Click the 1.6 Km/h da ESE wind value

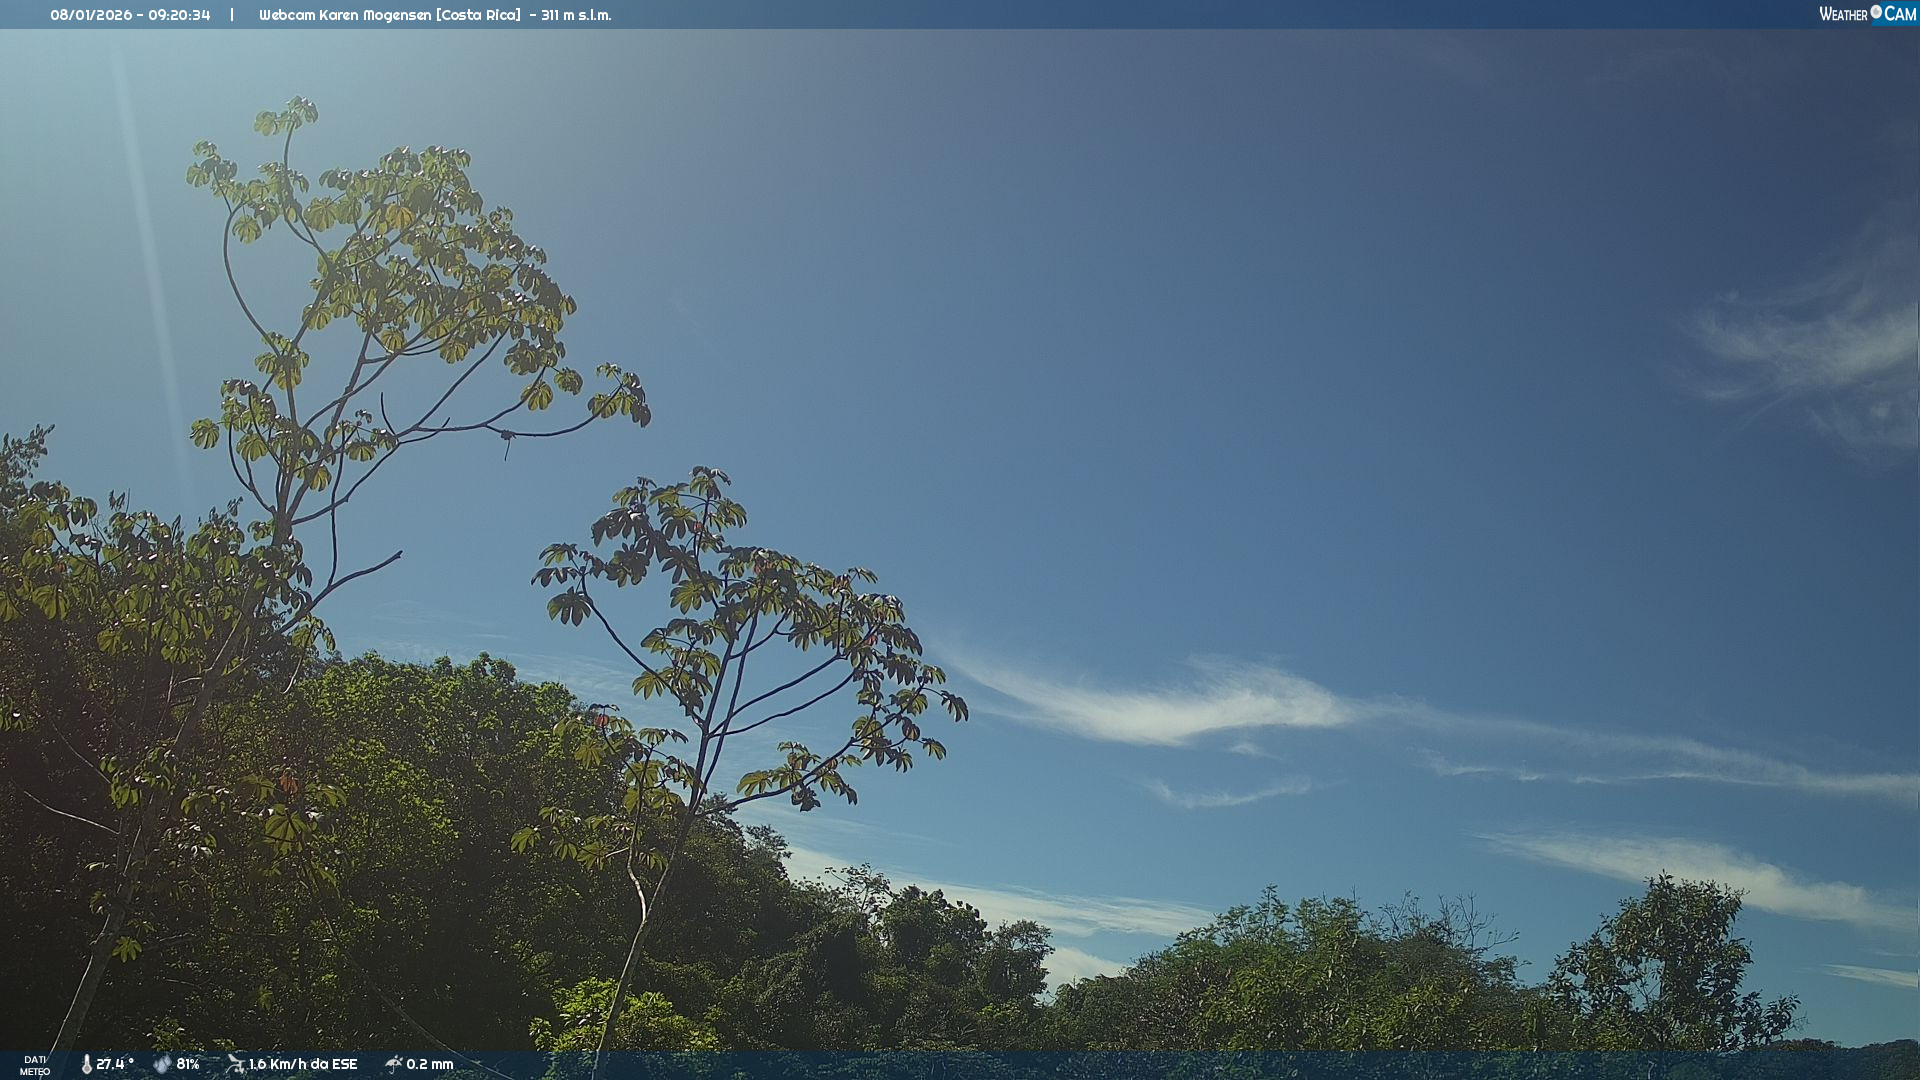point(302,1064)
